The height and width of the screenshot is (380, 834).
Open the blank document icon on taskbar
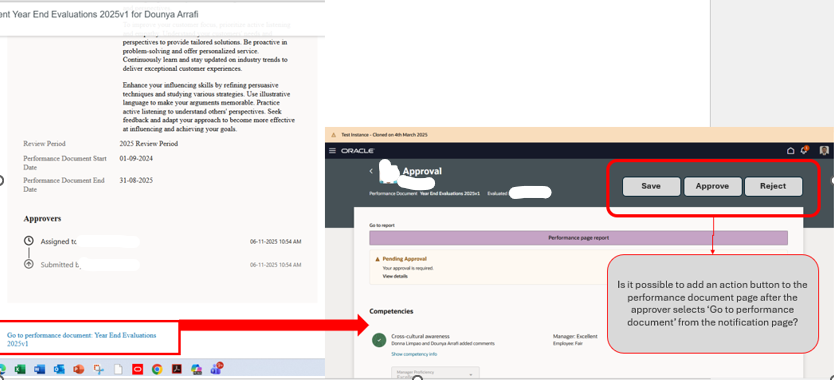pyautogui.click(x=118, y=369)
